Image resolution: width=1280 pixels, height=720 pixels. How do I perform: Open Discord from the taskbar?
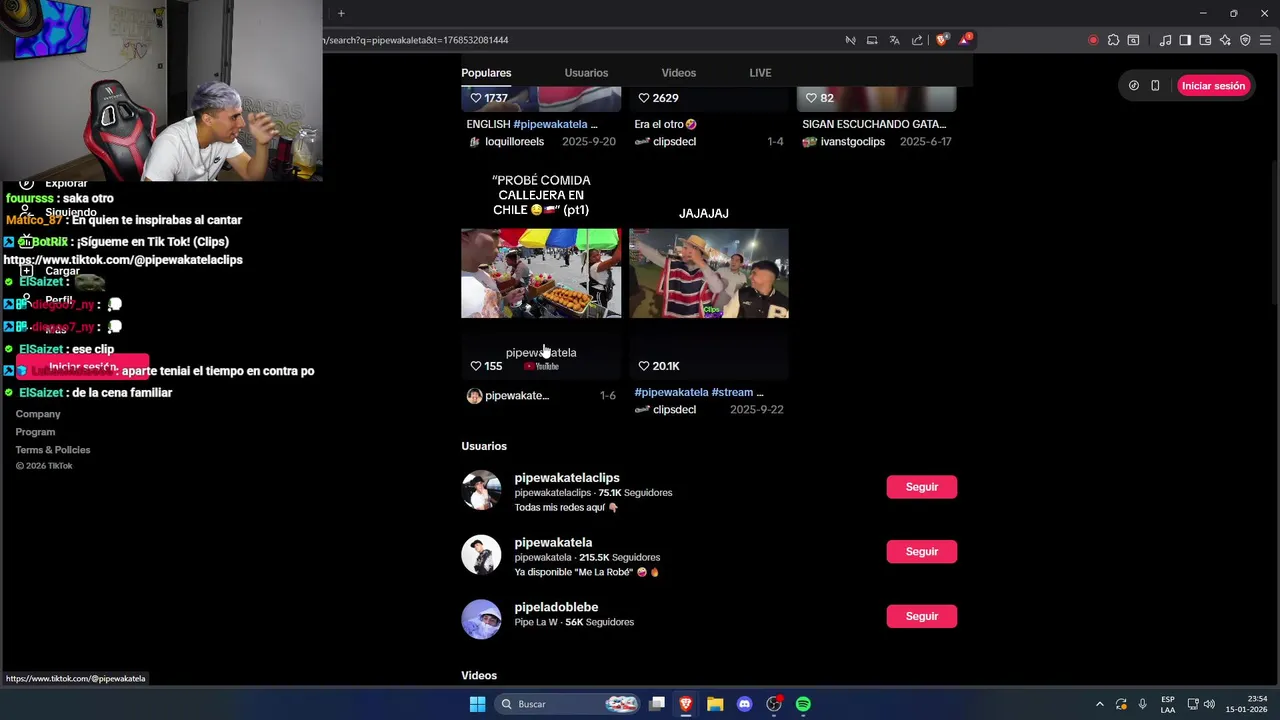pos(744,704)
